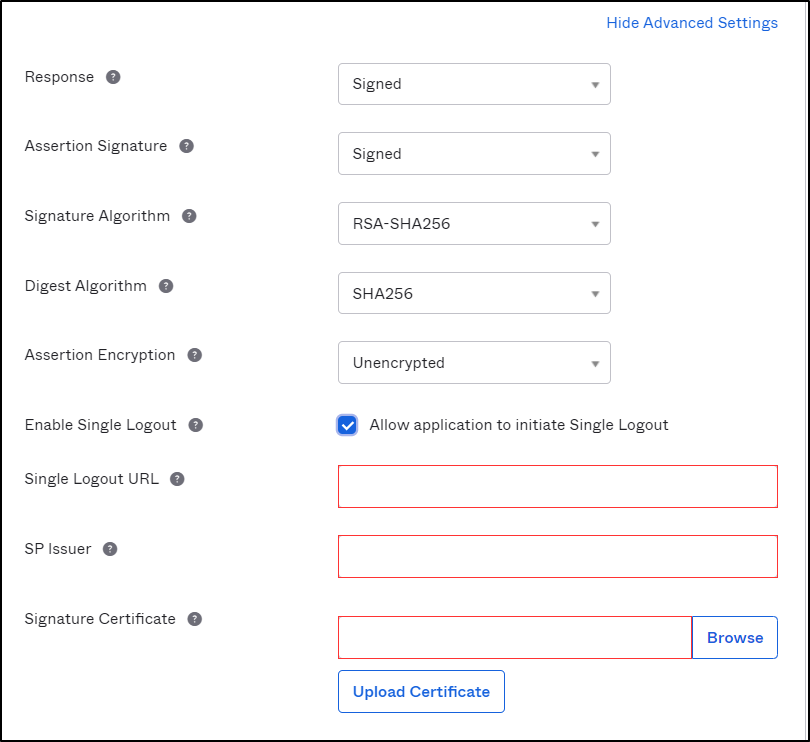Click Enable Single Logout help icon

coord(196,425)
